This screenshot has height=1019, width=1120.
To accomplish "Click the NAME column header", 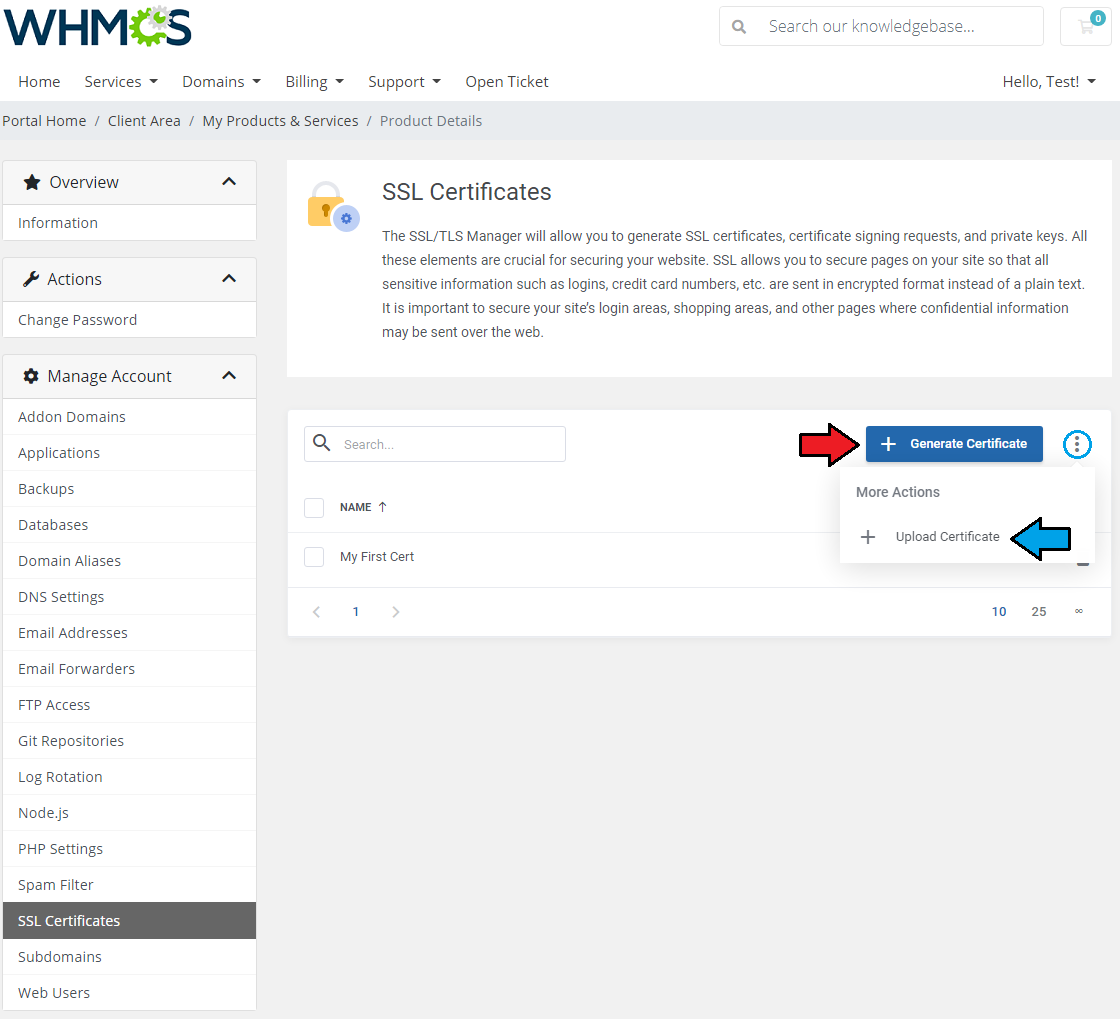I will [356, 507].
